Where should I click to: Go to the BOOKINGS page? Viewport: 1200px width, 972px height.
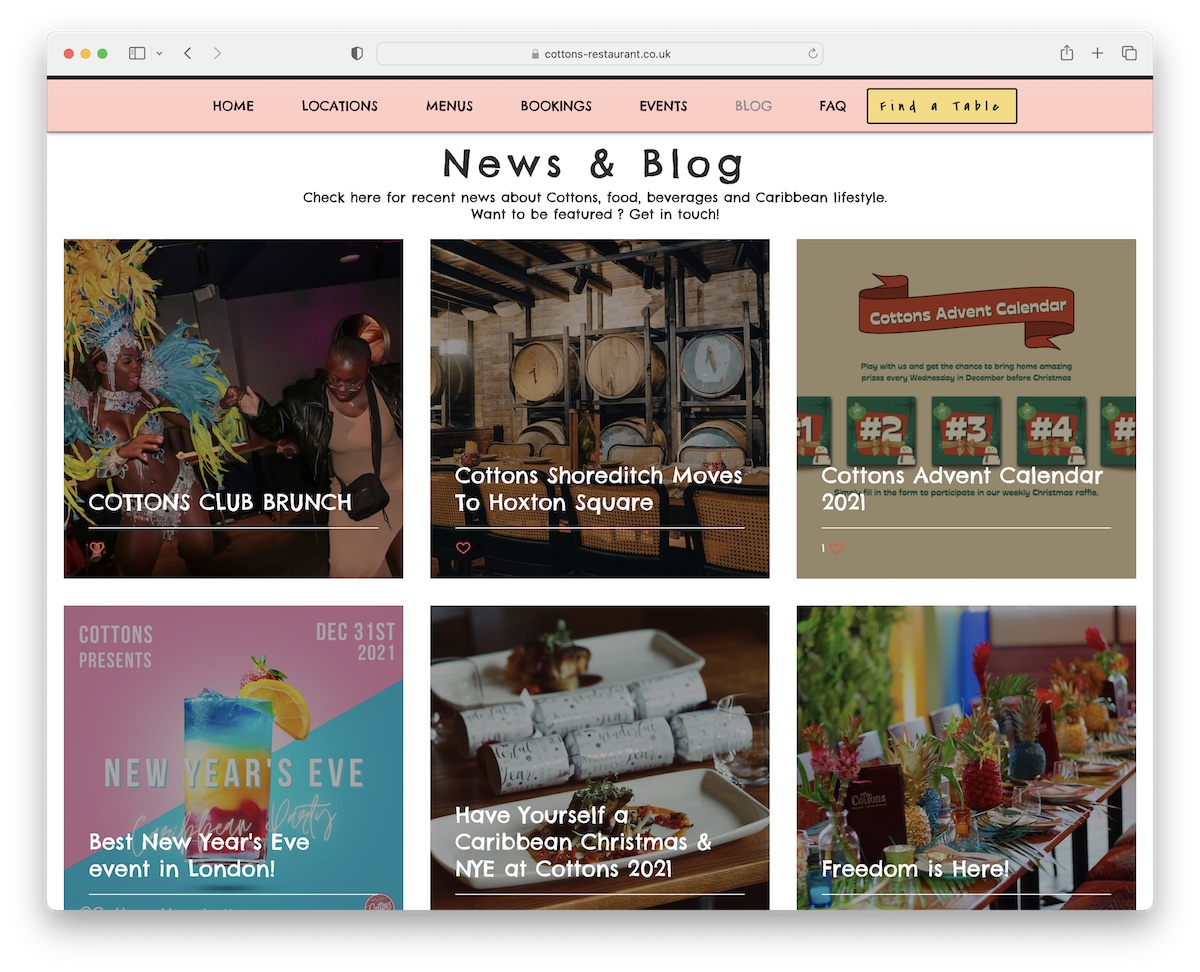click(x=556, y=106)
